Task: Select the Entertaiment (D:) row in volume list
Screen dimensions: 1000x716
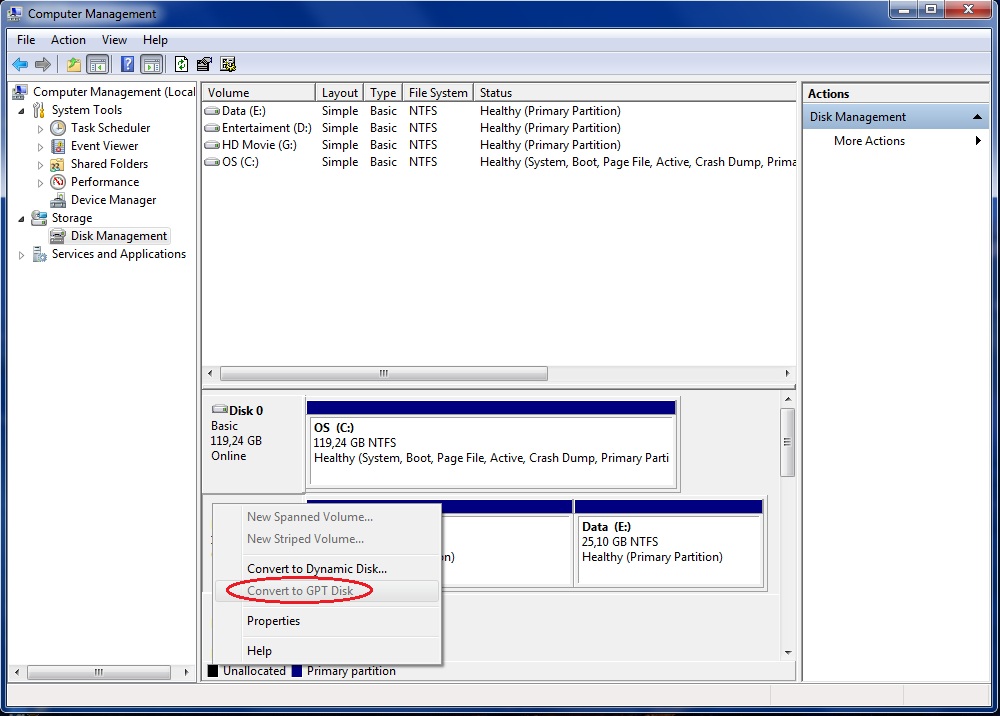Action: coord(499,128)
